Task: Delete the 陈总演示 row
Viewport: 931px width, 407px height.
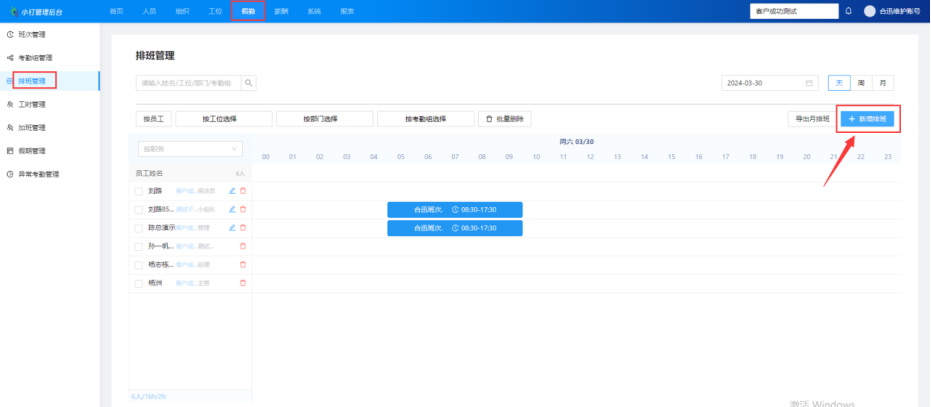Action: pyautogui.click(x=242, y=228)
